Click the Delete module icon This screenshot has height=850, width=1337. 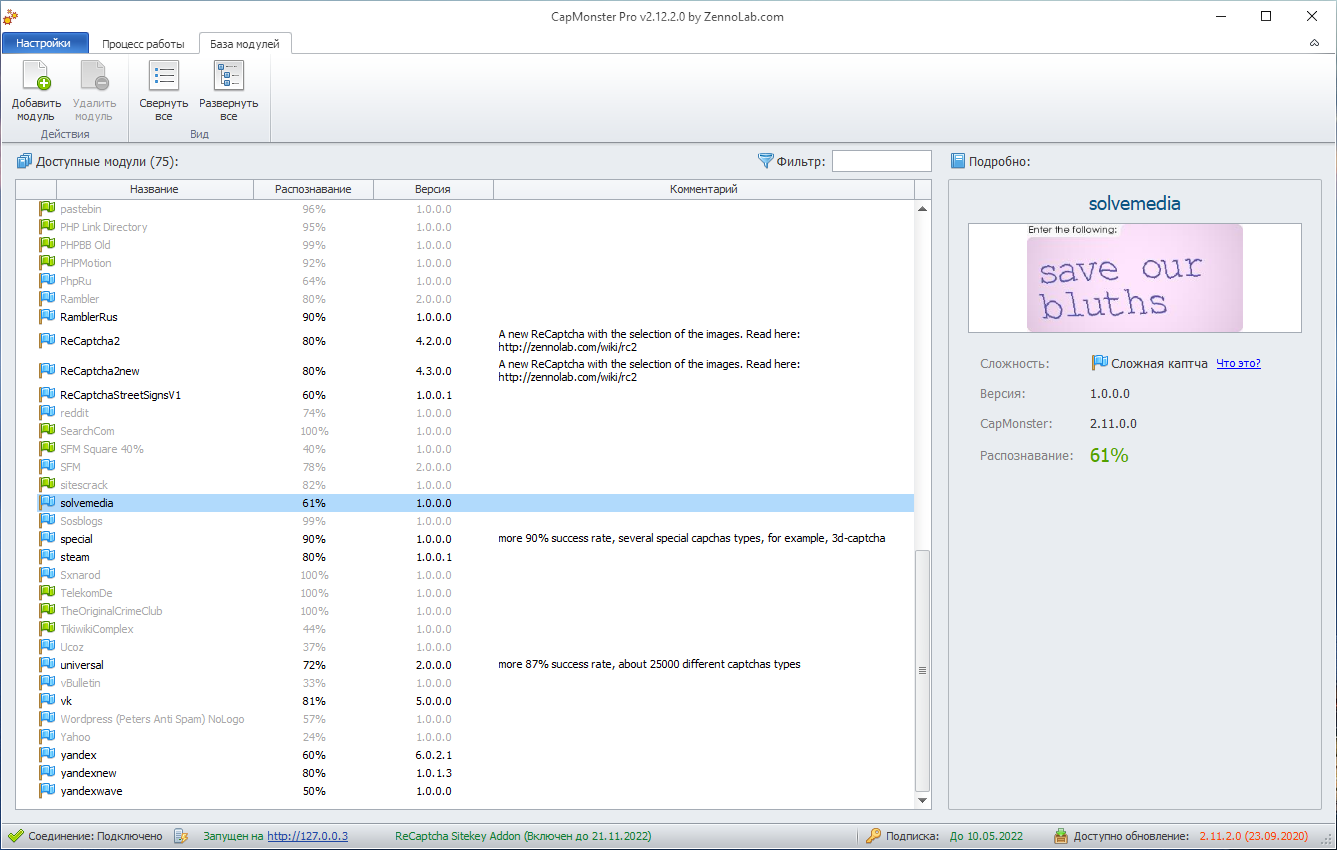coord(93,78)
